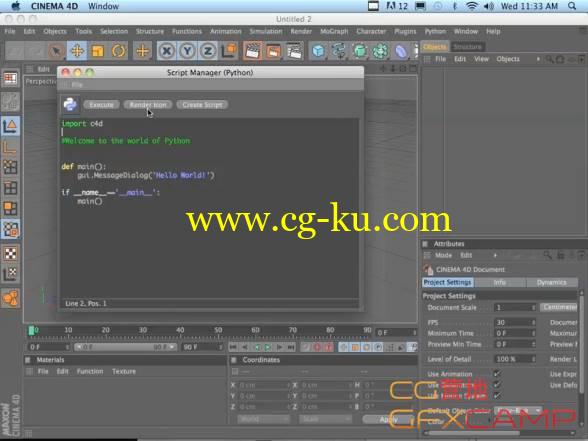
Task: Open the Render Settings icon
Action: tap(294, 51)
